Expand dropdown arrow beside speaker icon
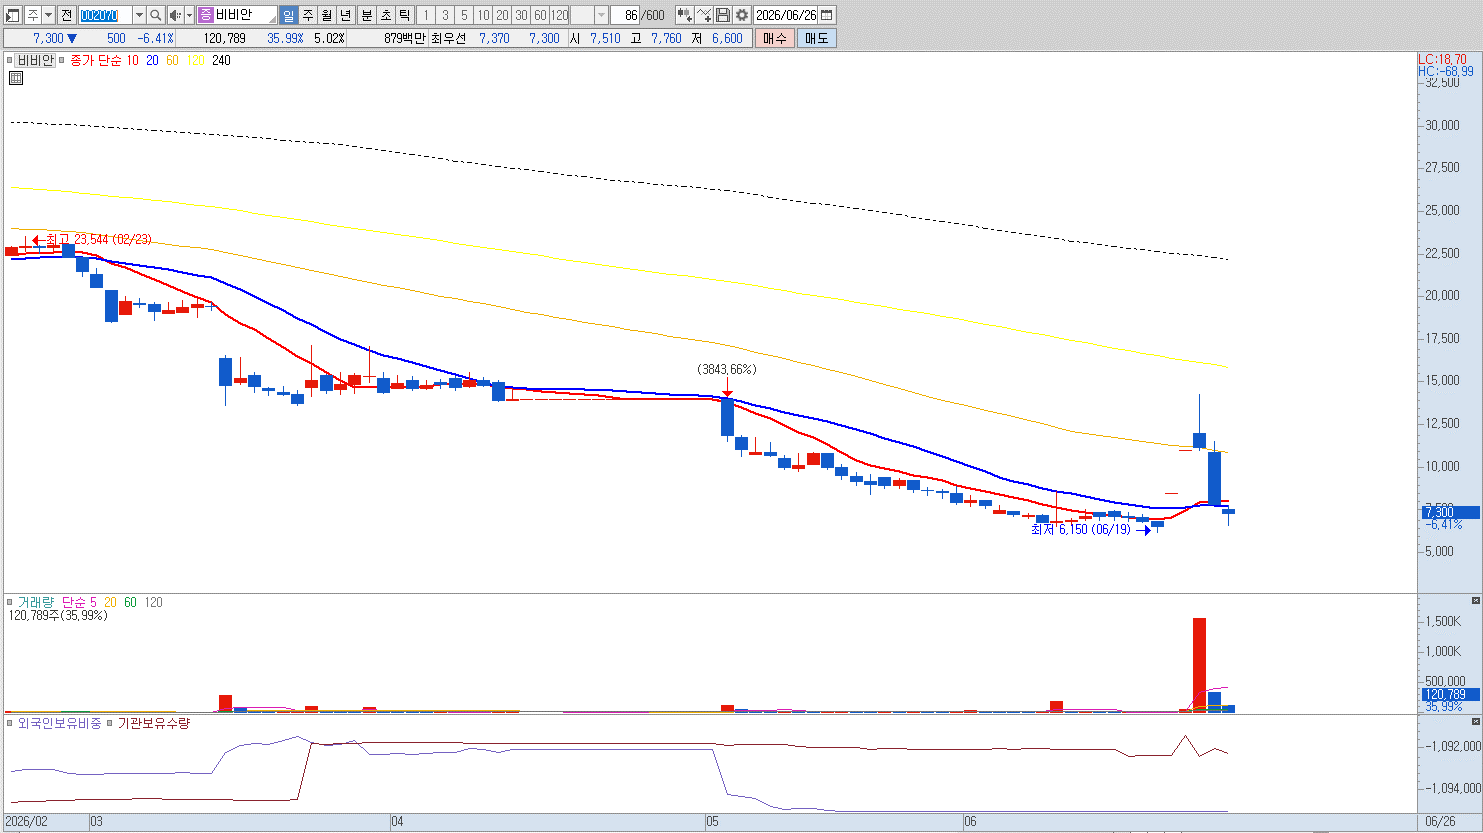1483x833 pixels. tap(189, 15)
